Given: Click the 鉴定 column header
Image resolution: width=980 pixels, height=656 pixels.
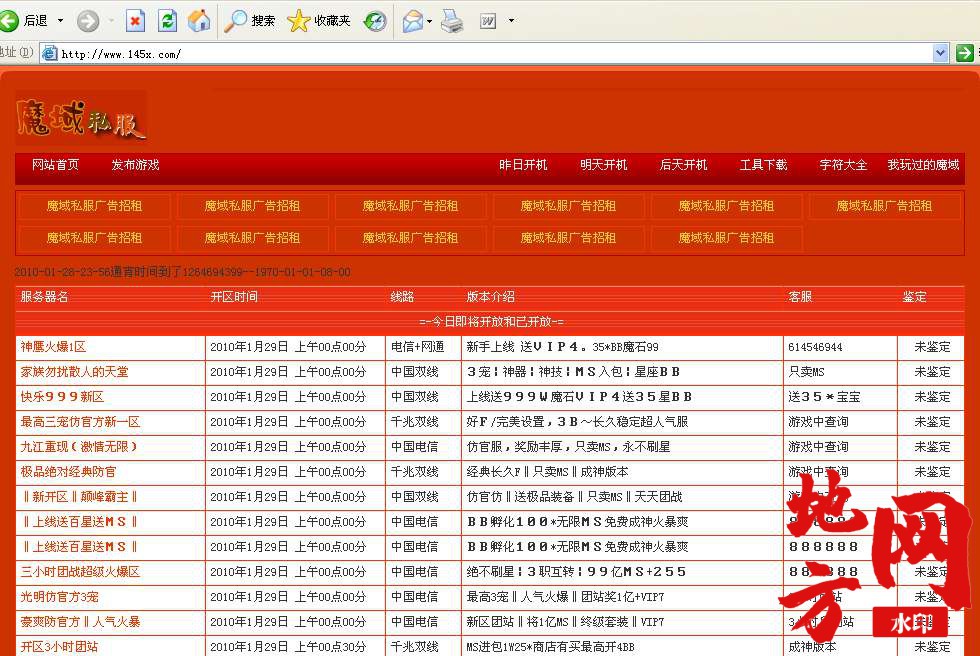Looking at the screenshot, I should pos(914,297).
